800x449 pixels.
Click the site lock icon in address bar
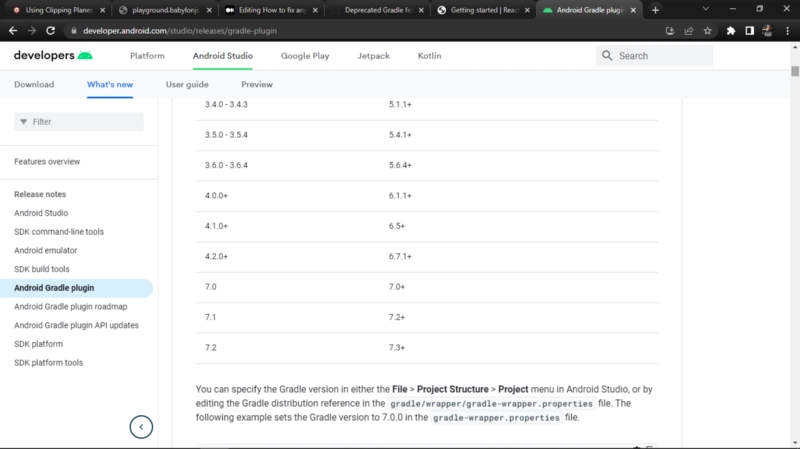(x=74, y=31)
